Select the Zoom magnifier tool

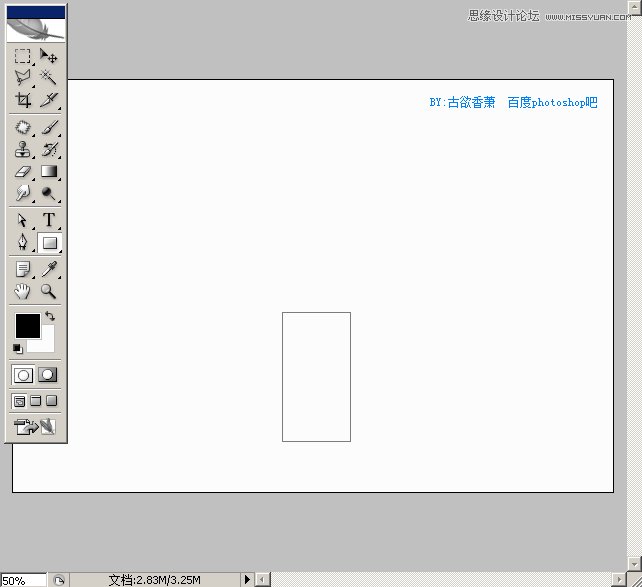pyautogui.click(x=49, y=291)
